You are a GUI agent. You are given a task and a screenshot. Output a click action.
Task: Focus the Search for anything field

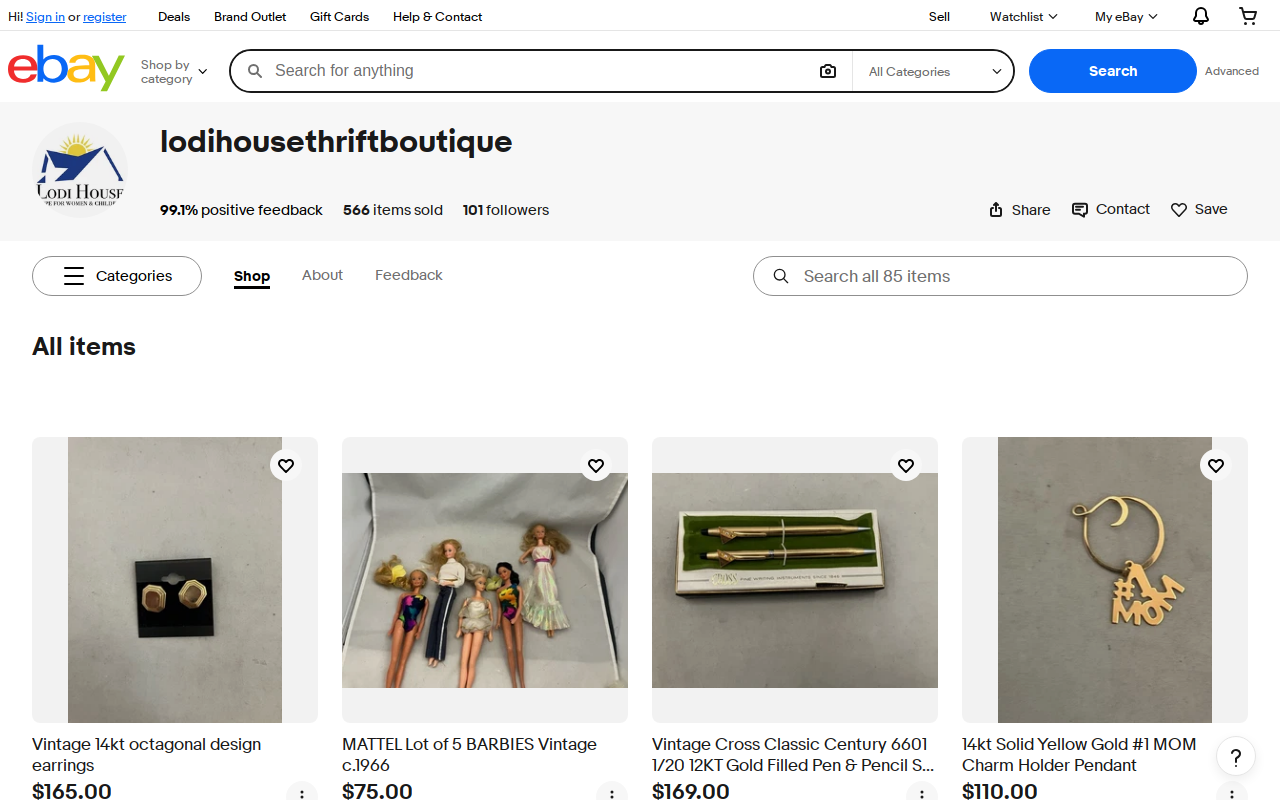pyautogui.click(x=540, y=71)
